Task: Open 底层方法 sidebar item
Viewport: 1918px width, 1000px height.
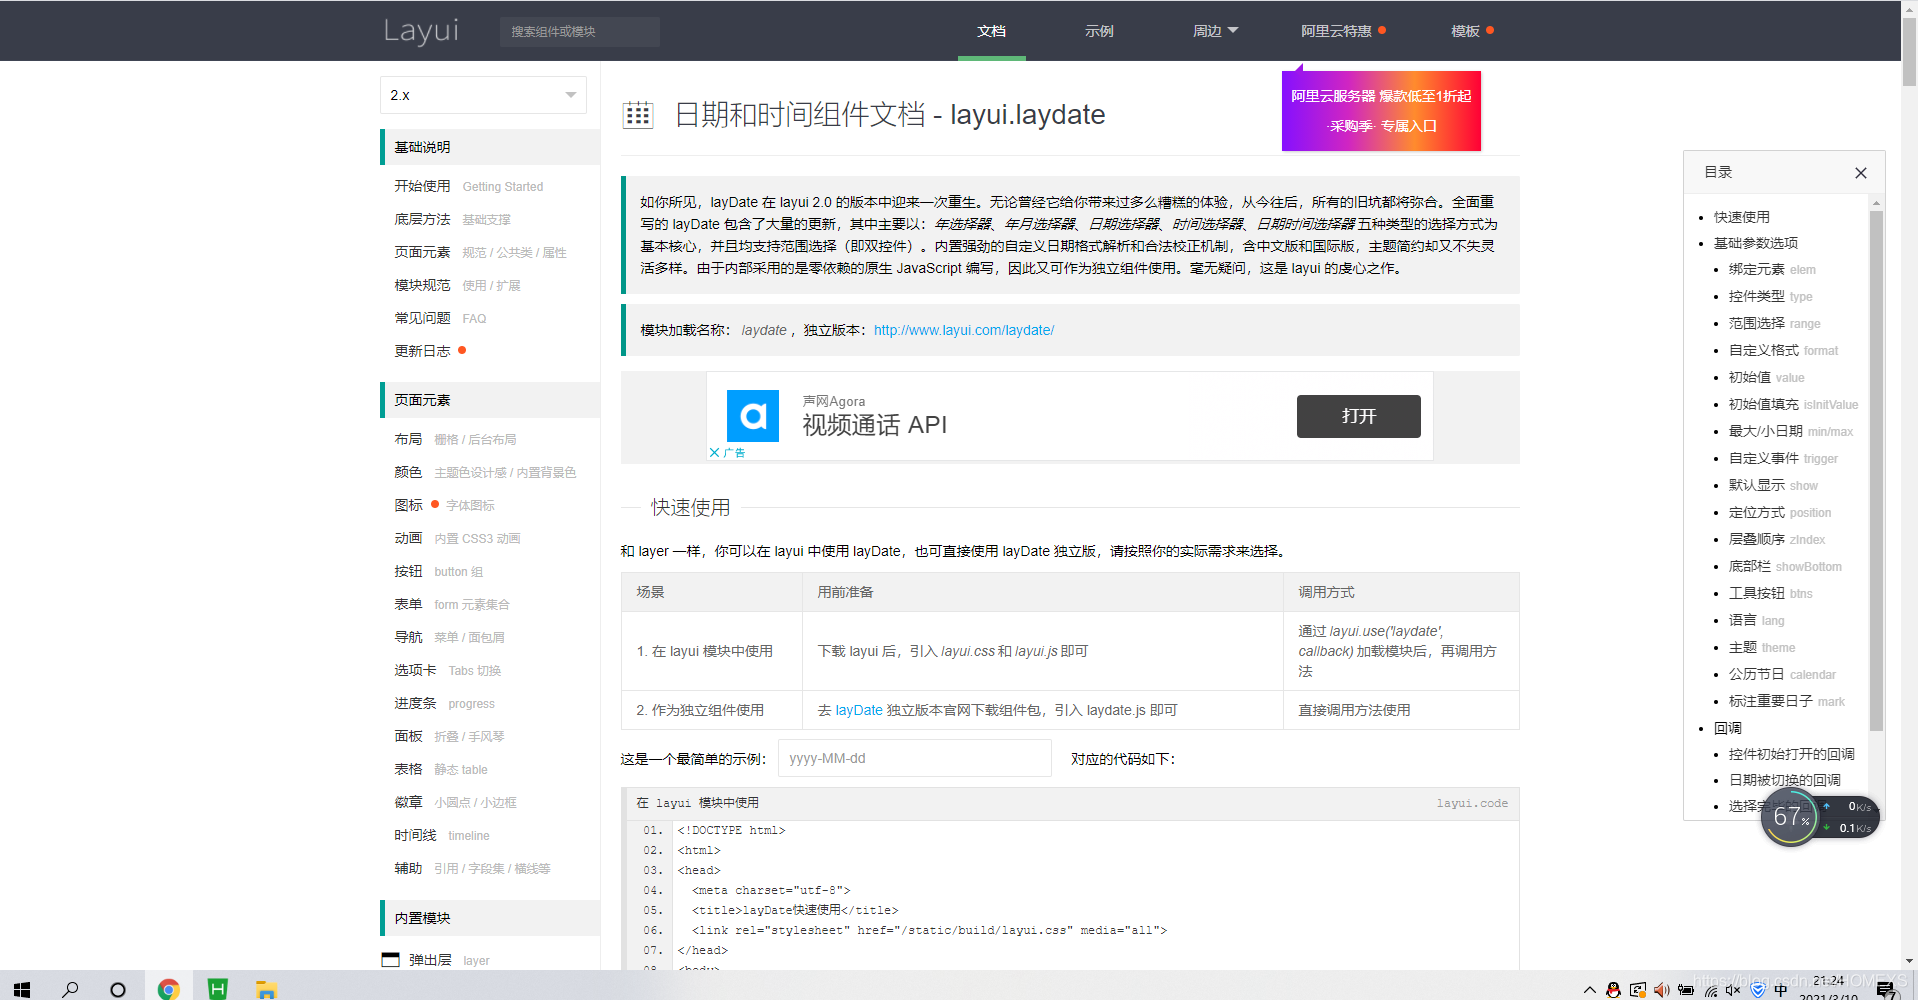Action: coord(452,219)
